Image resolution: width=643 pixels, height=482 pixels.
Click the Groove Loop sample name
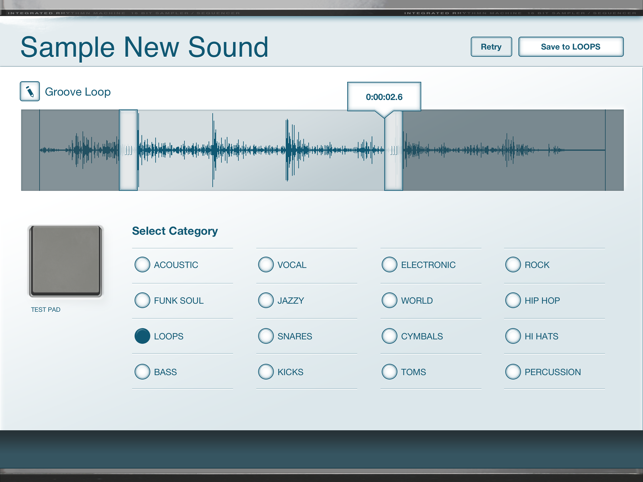78,92
